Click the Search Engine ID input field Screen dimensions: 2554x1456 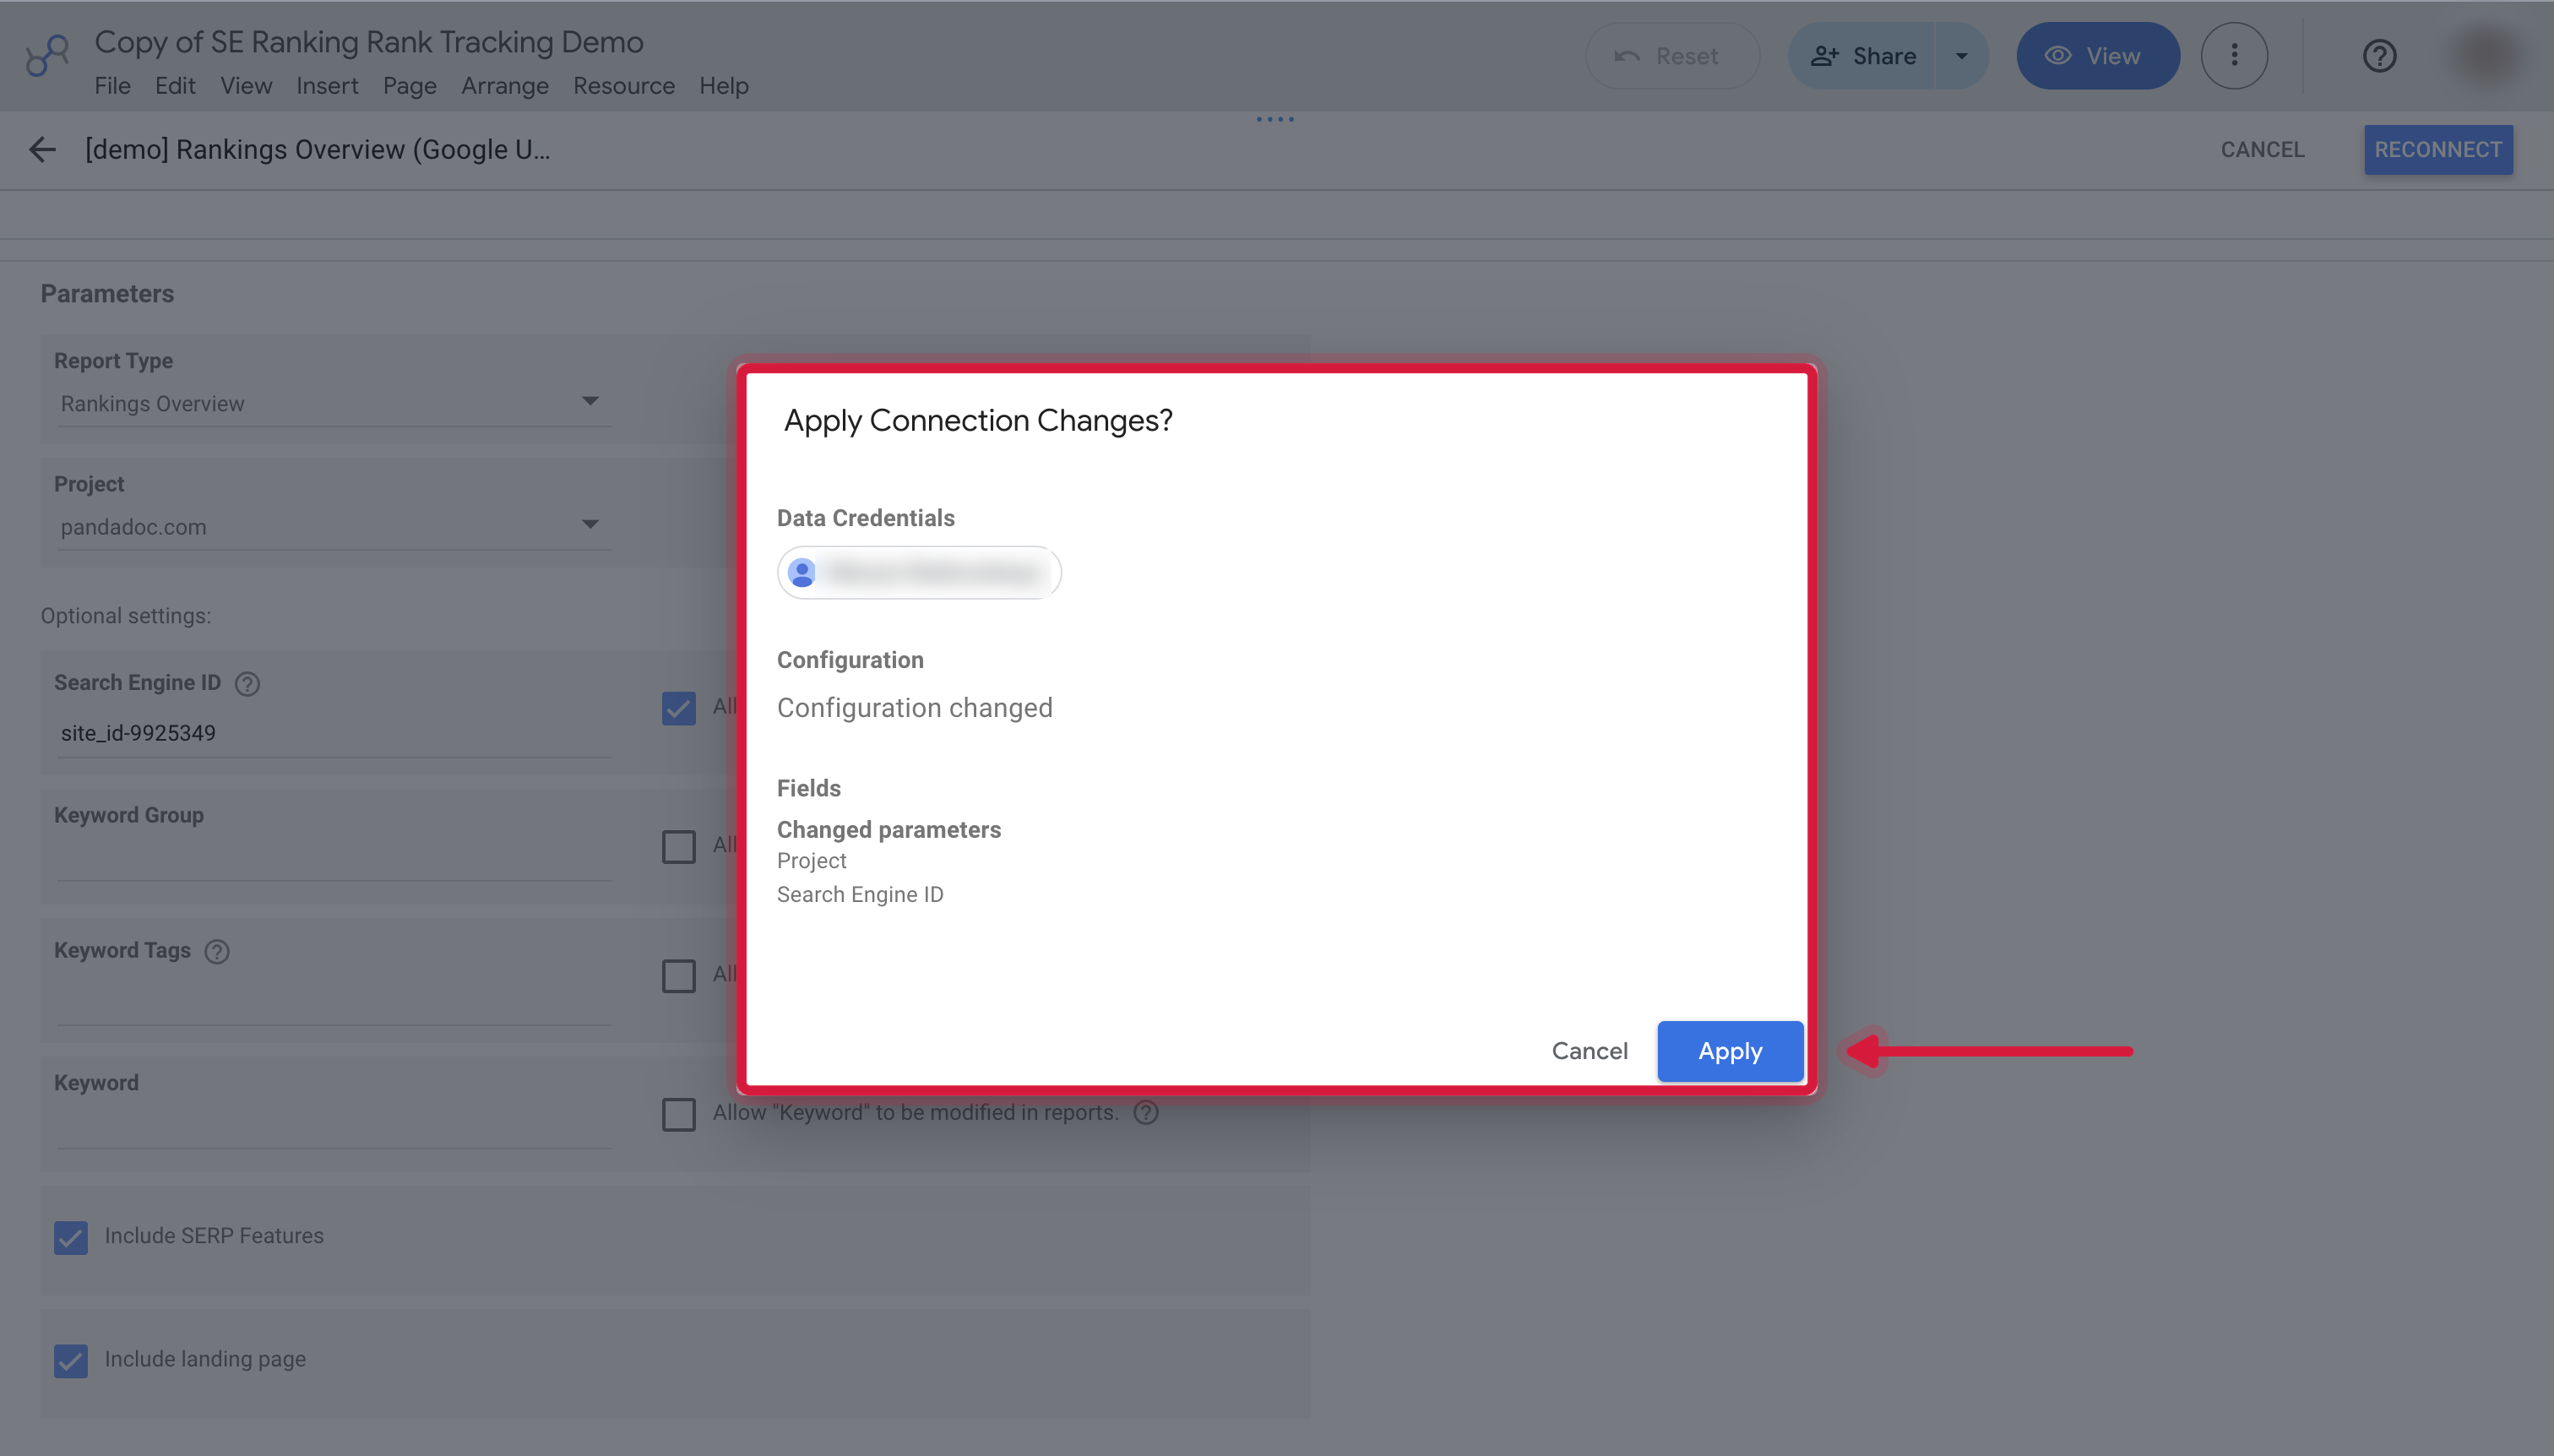(x=334, y=733)
